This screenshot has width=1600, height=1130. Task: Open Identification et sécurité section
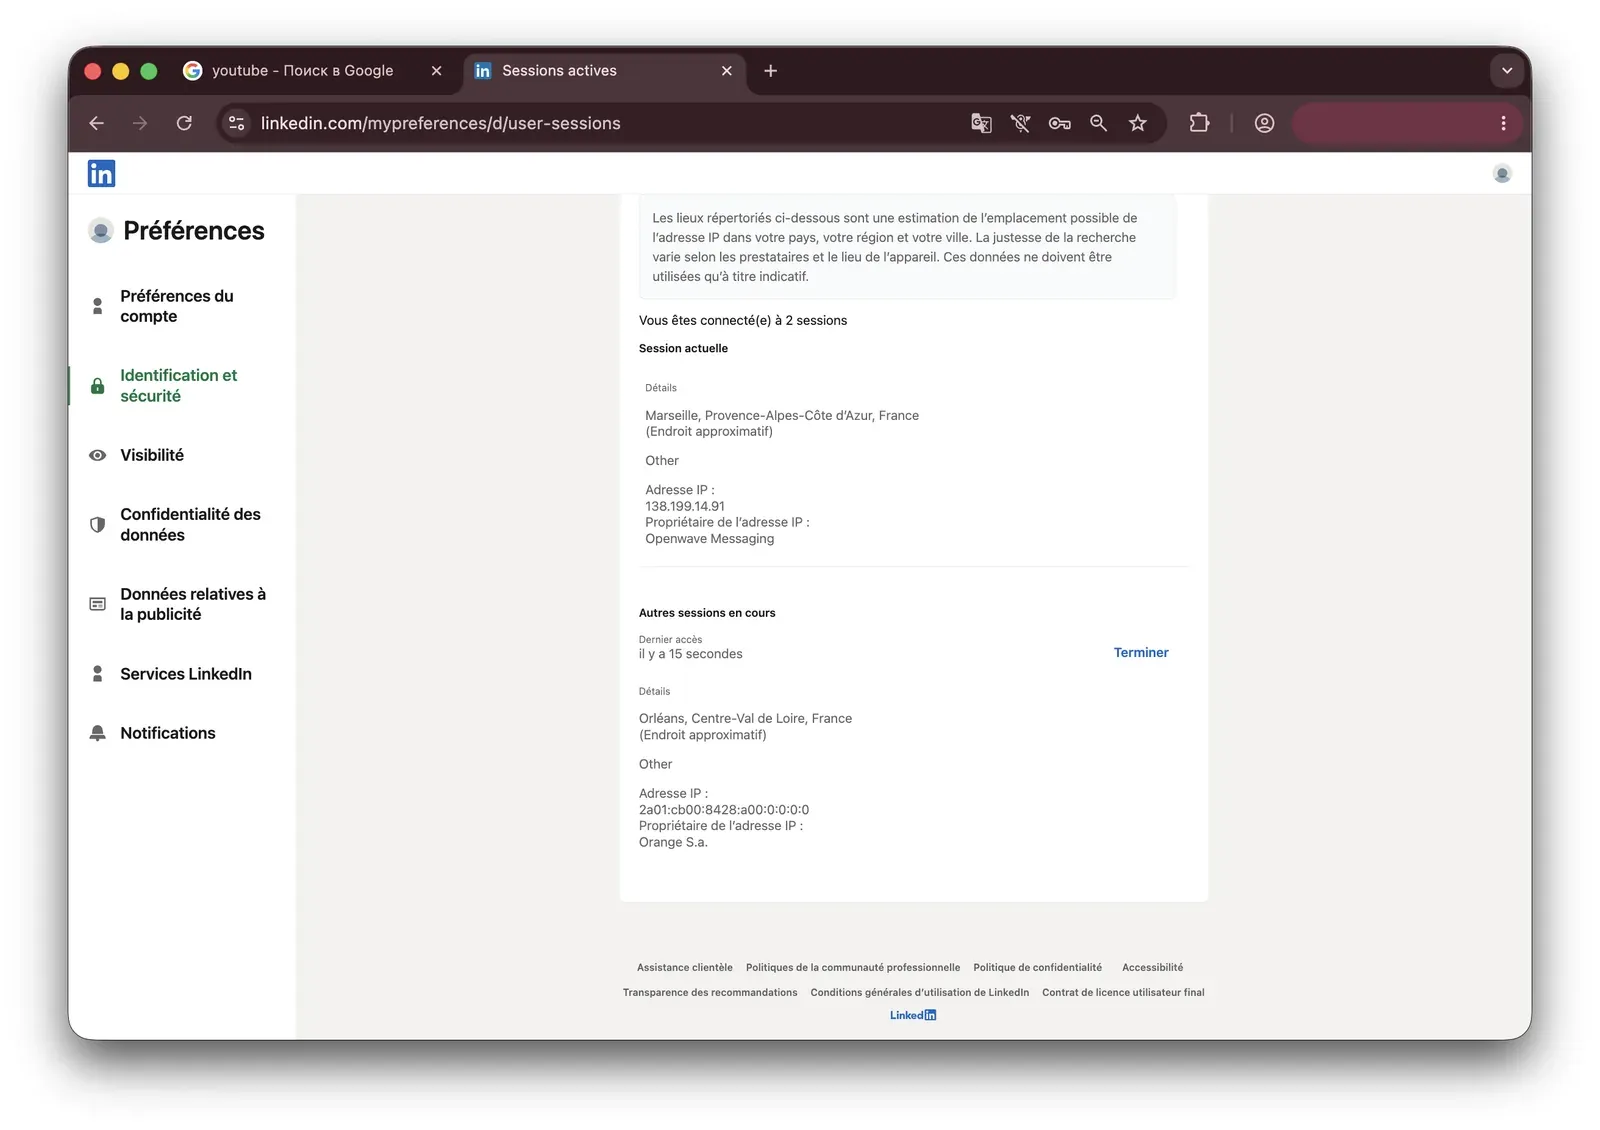[x=179, y=386]
